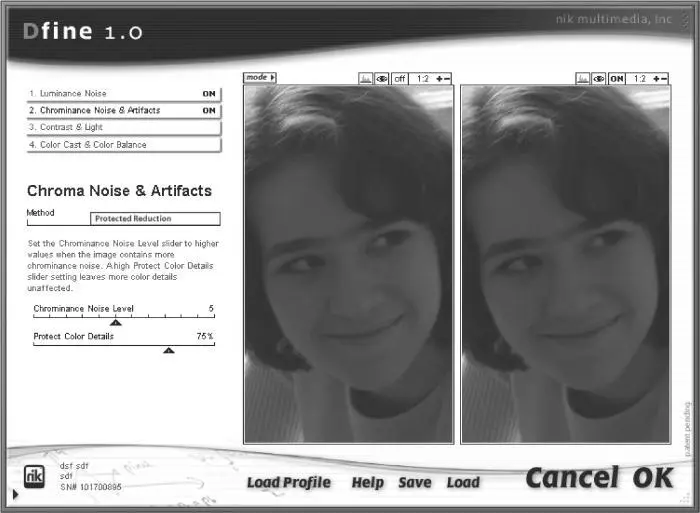Screen dimensions: 700x513
Task: Toggle eye icon above left preview
Action: click(381, 78)
